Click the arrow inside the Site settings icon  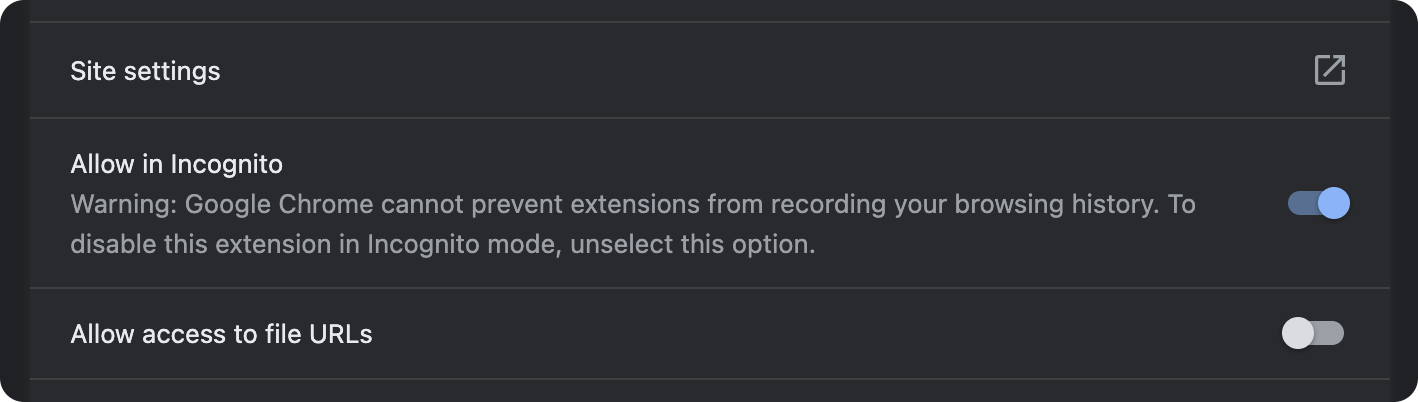[x=1335, y=65]
